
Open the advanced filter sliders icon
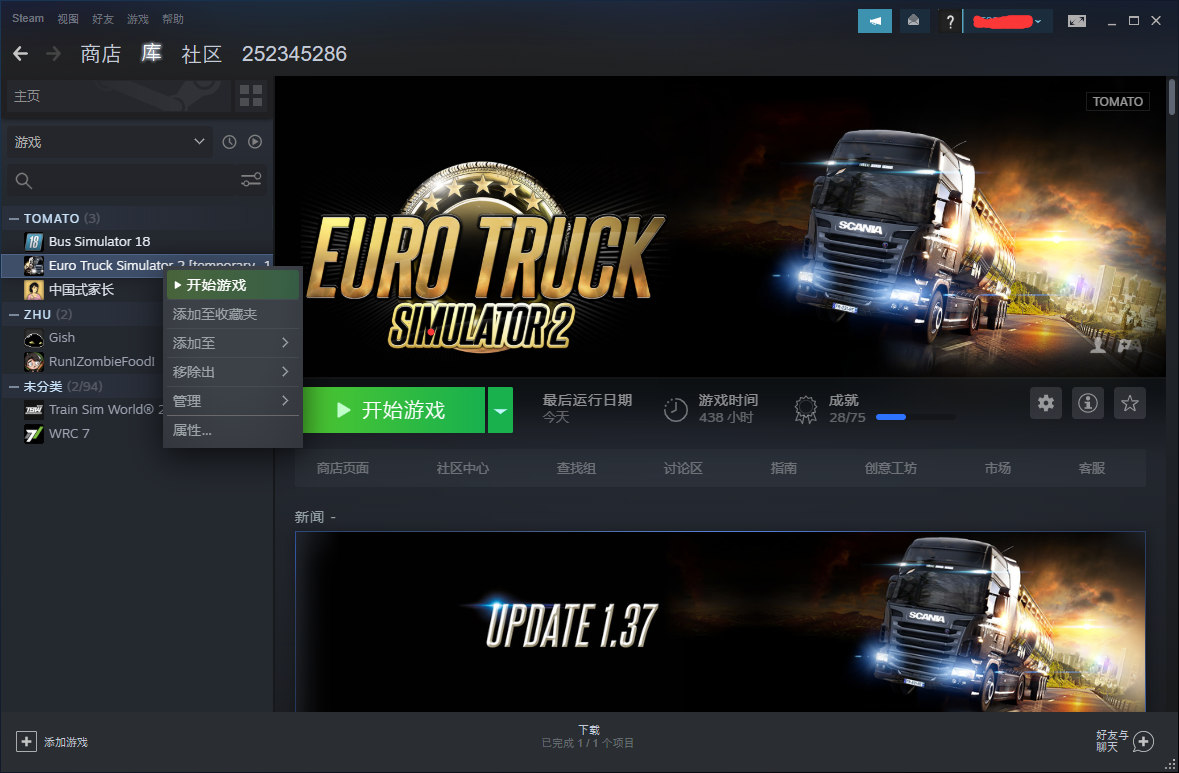tap(251, 180)
